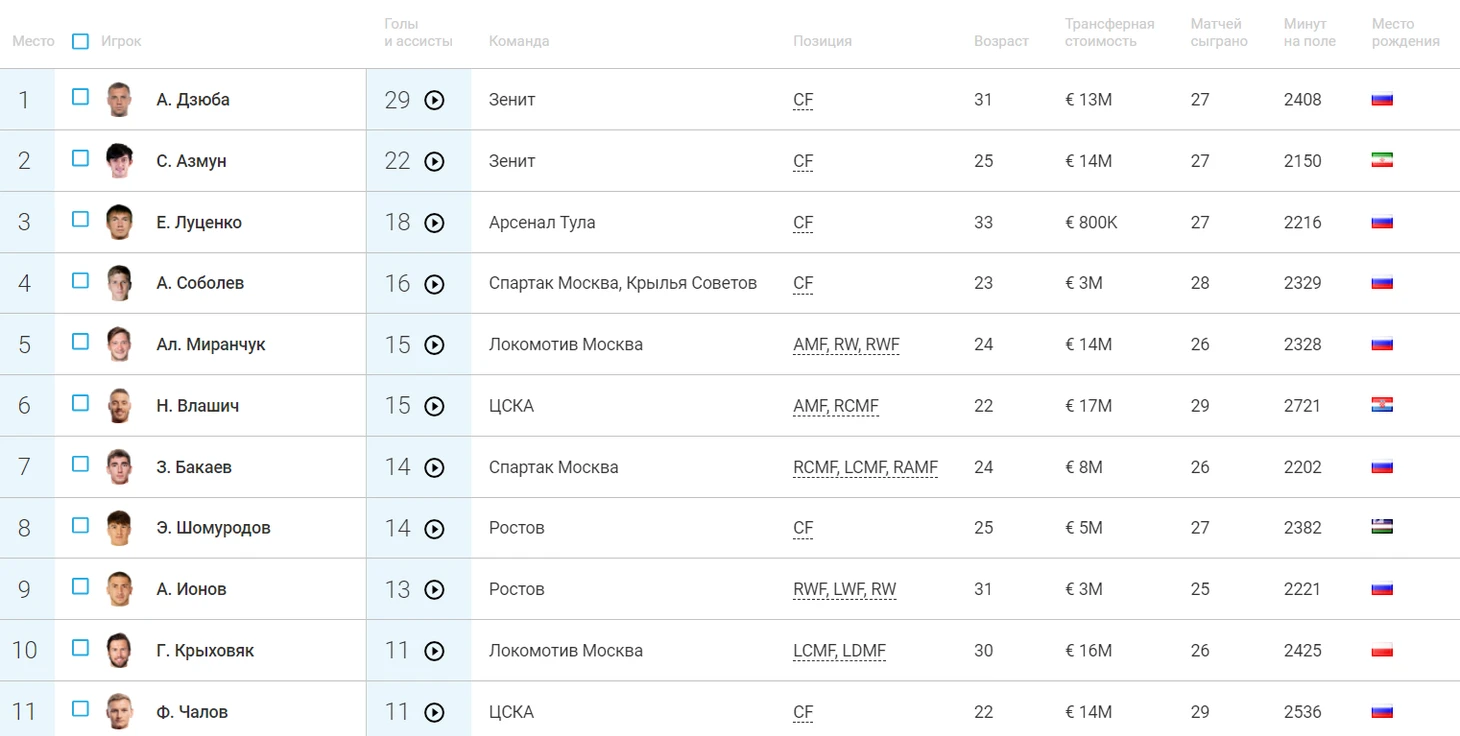
Task: Expand CF position abbreviation for Дзюба
Action: tap(803, 100)
